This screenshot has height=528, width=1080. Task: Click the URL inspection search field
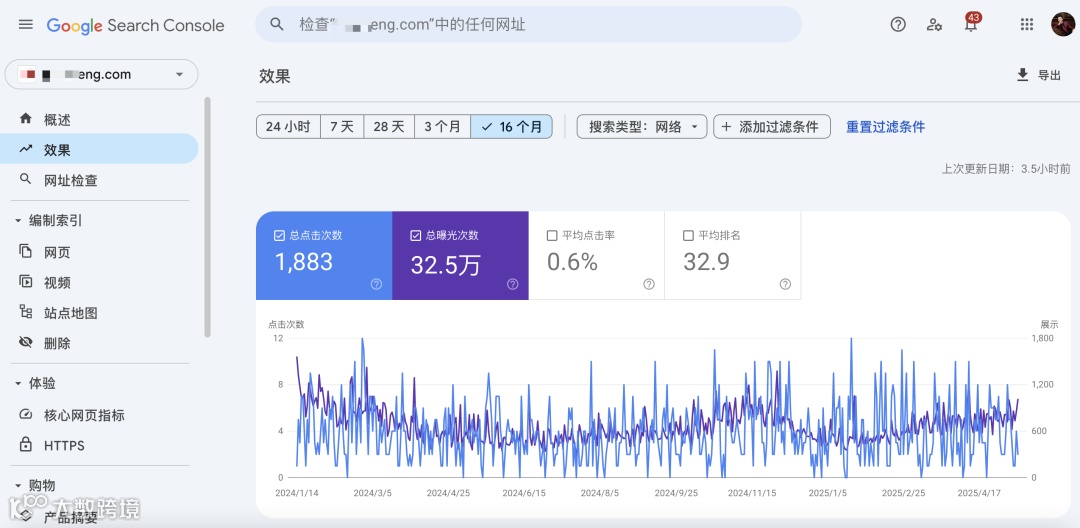click(528, 25)
